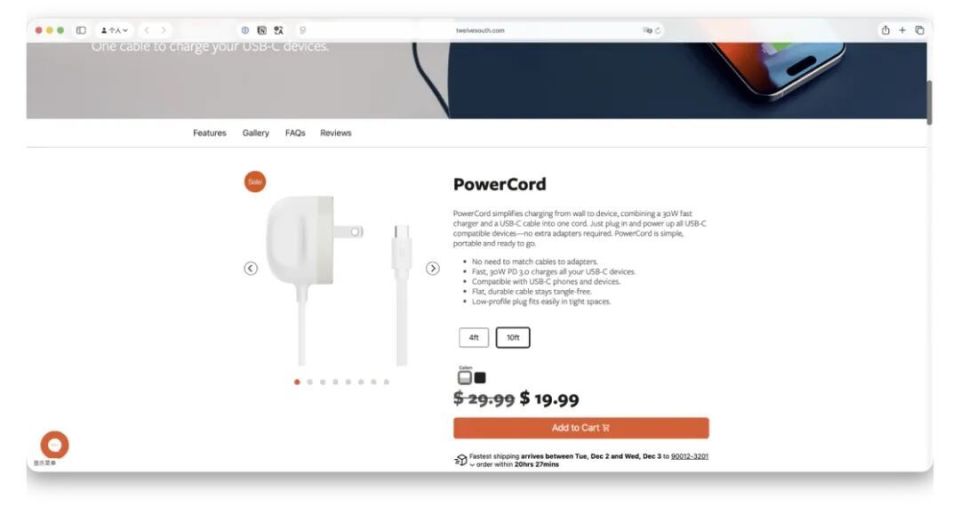Show the tab overview icon
The image size is (960, 507).
coord(920,30)
